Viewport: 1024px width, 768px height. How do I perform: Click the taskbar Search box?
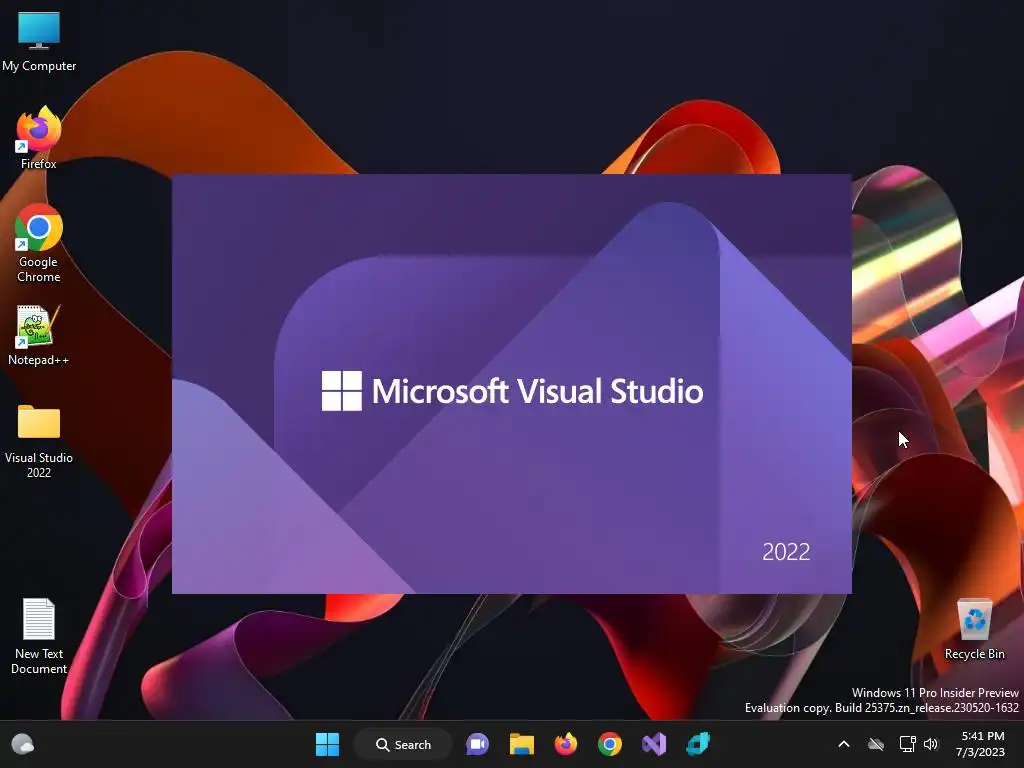pyautogui.click(x=404, y=744)
